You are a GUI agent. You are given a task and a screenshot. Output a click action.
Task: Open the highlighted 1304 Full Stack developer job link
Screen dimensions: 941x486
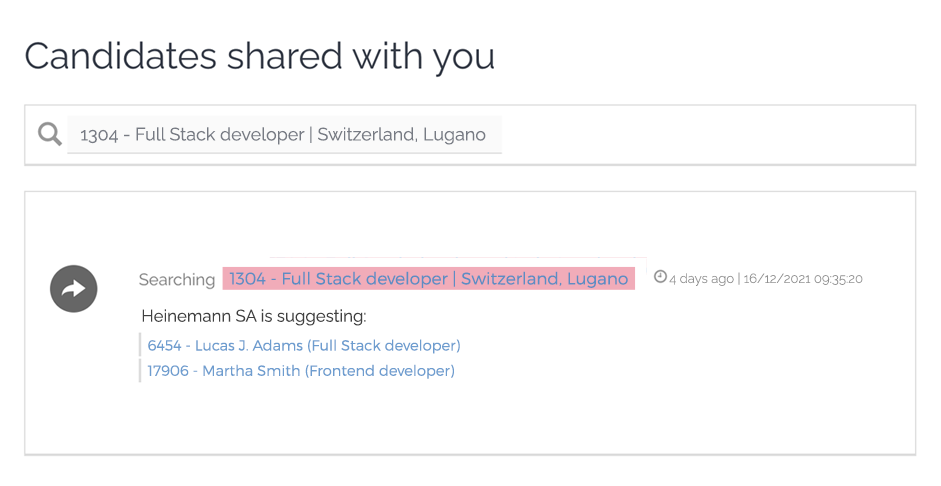(x=428, y=279)
